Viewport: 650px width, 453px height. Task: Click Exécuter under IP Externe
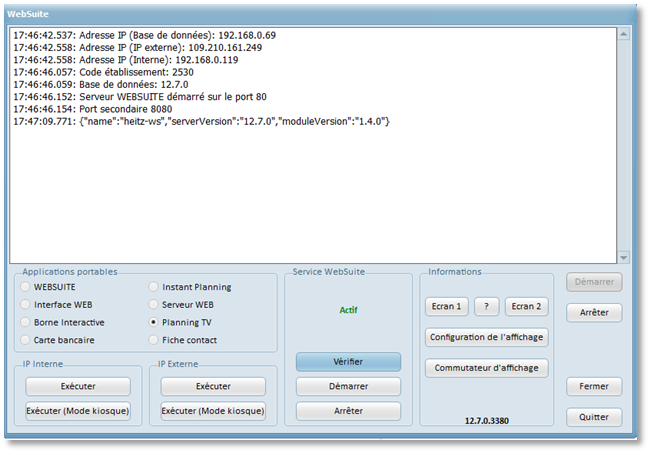pos(213,386)
